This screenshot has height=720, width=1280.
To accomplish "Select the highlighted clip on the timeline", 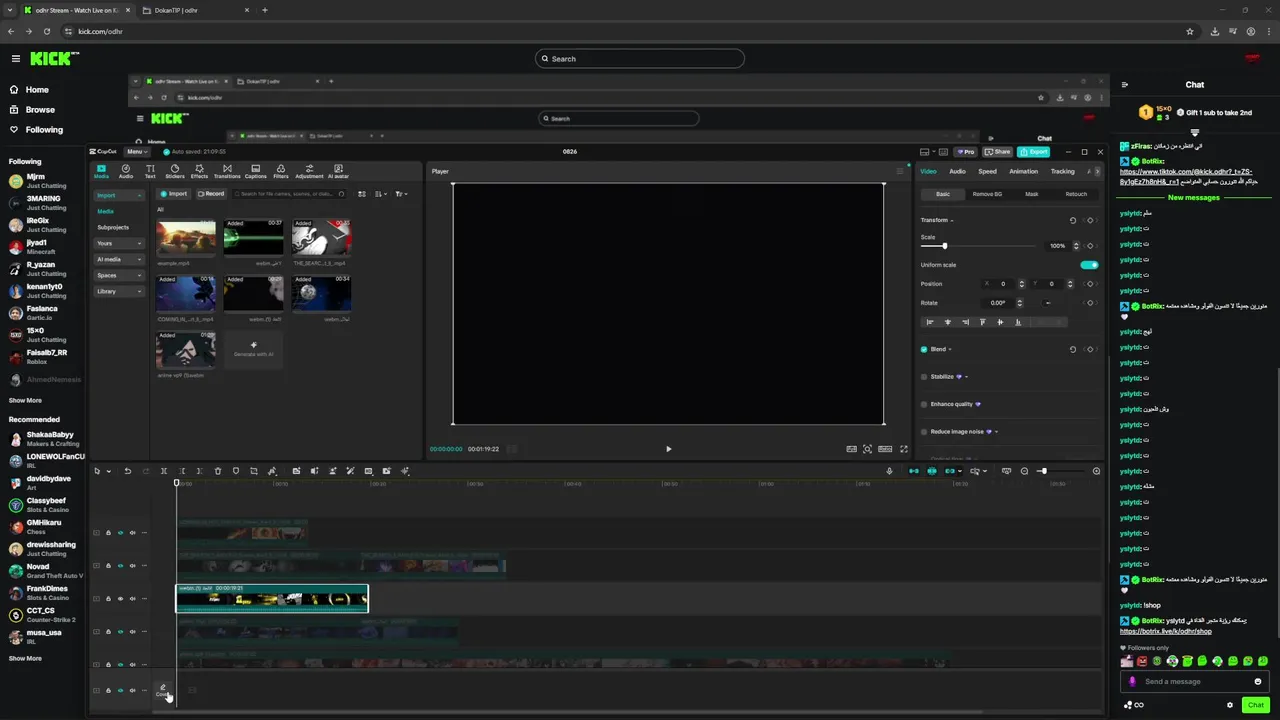I will coord(272,599).
